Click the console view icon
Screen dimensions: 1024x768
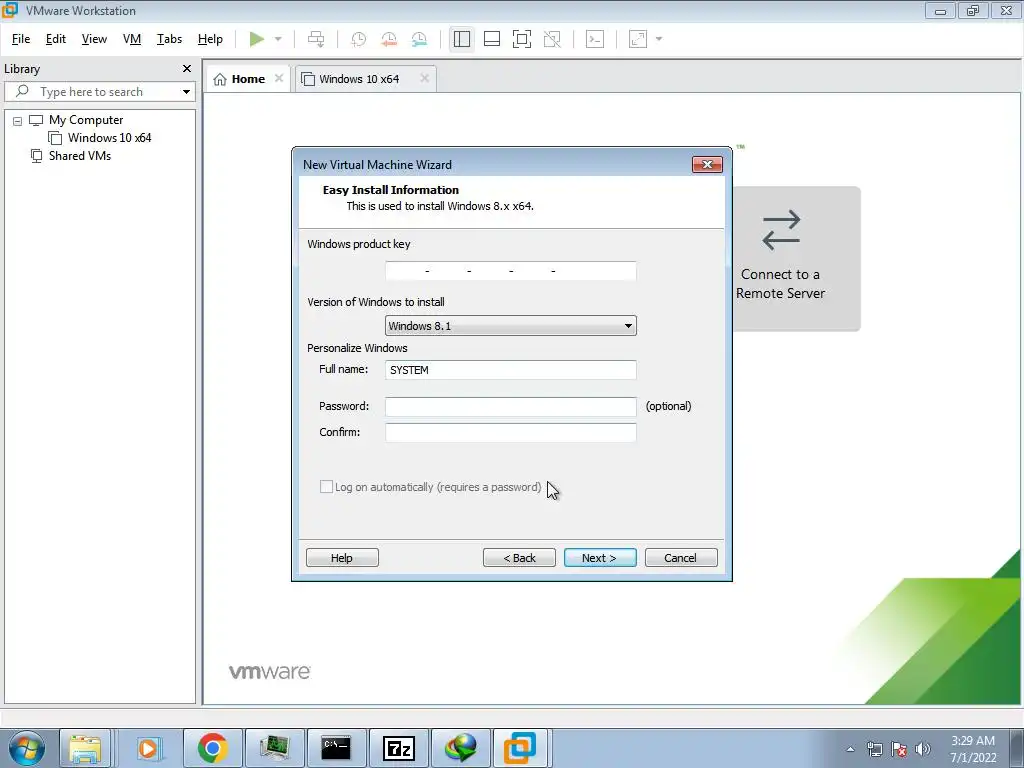point(595,39)
